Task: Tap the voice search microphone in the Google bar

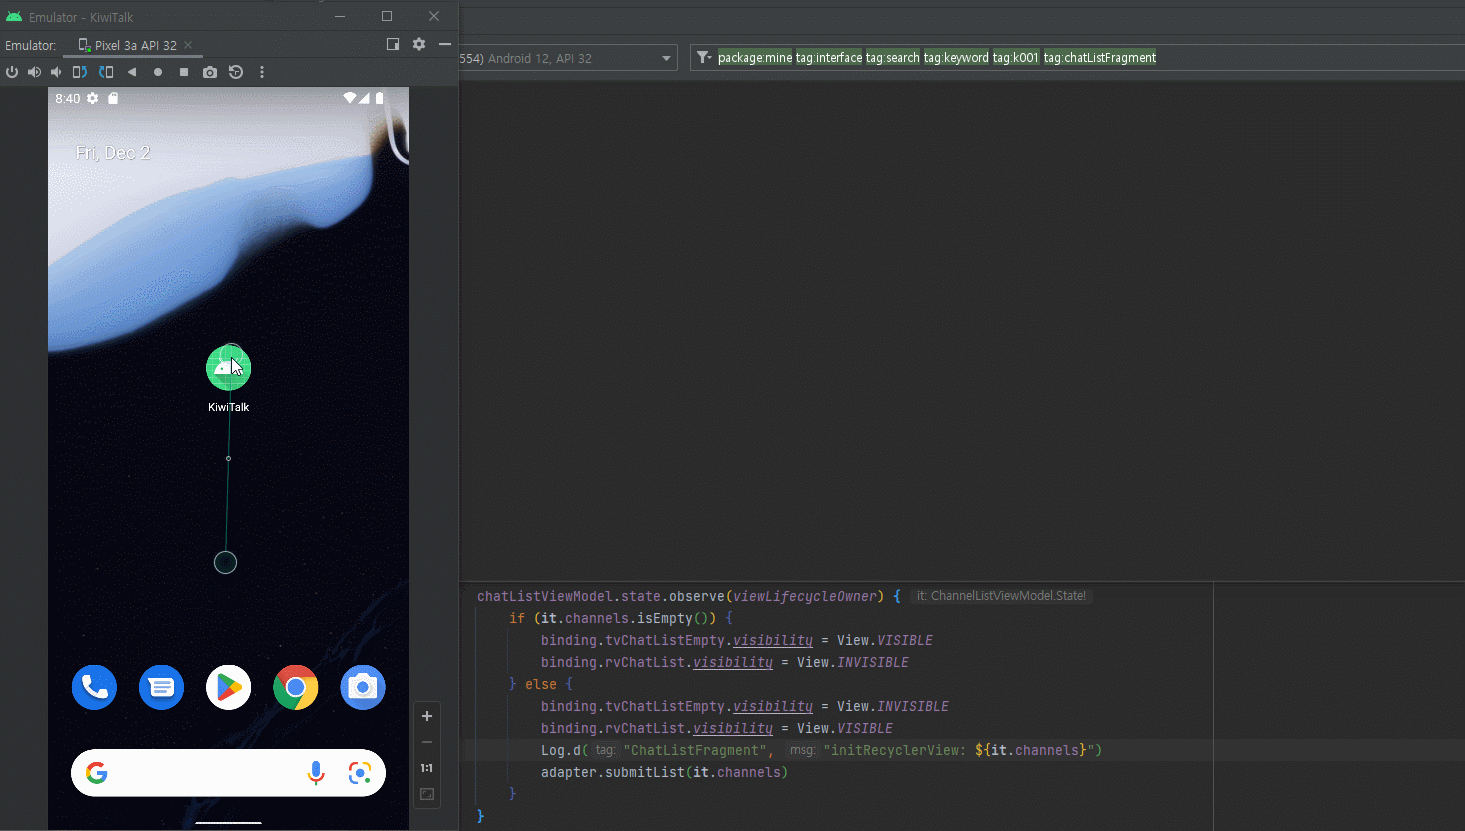Action: [316, 773]
